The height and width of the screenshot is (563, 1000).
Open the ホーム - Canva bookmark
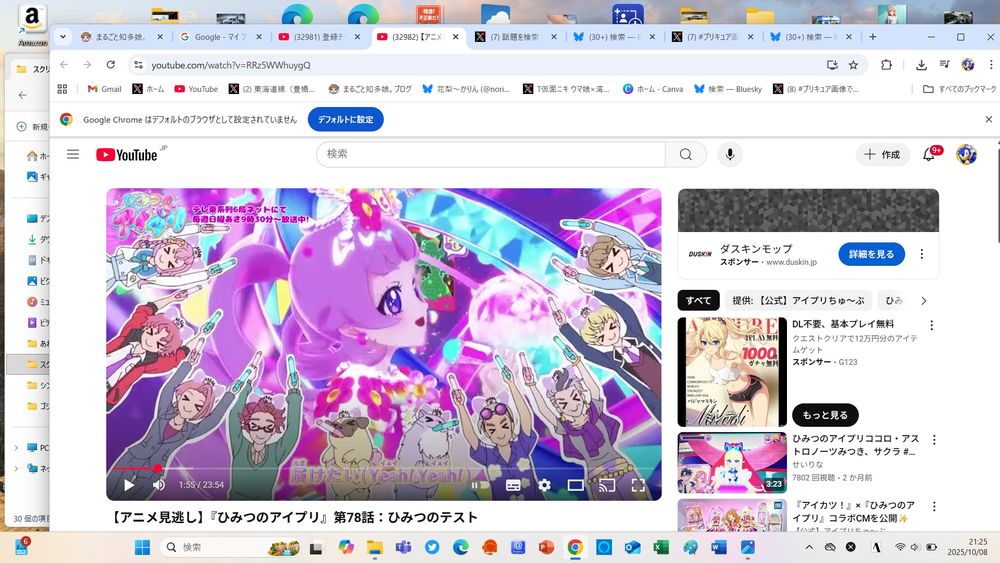coord(653,89)
